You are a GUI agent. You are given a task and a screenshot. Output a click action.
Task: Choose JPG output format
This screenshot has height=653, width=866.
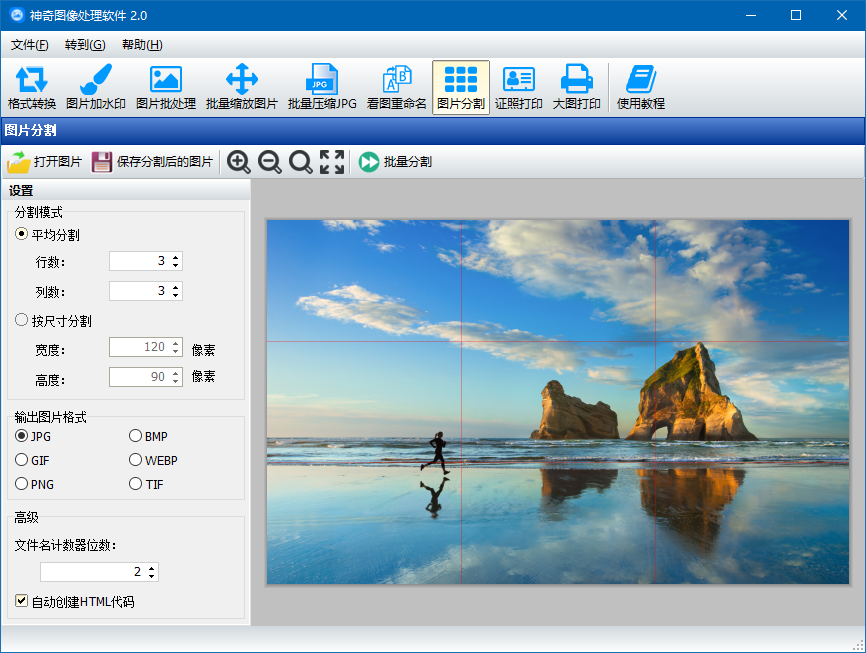coord(33,436)
